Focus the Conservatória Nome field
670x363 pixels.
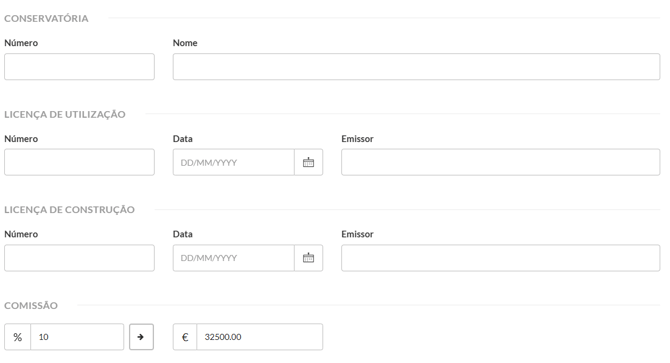point(417,67)
